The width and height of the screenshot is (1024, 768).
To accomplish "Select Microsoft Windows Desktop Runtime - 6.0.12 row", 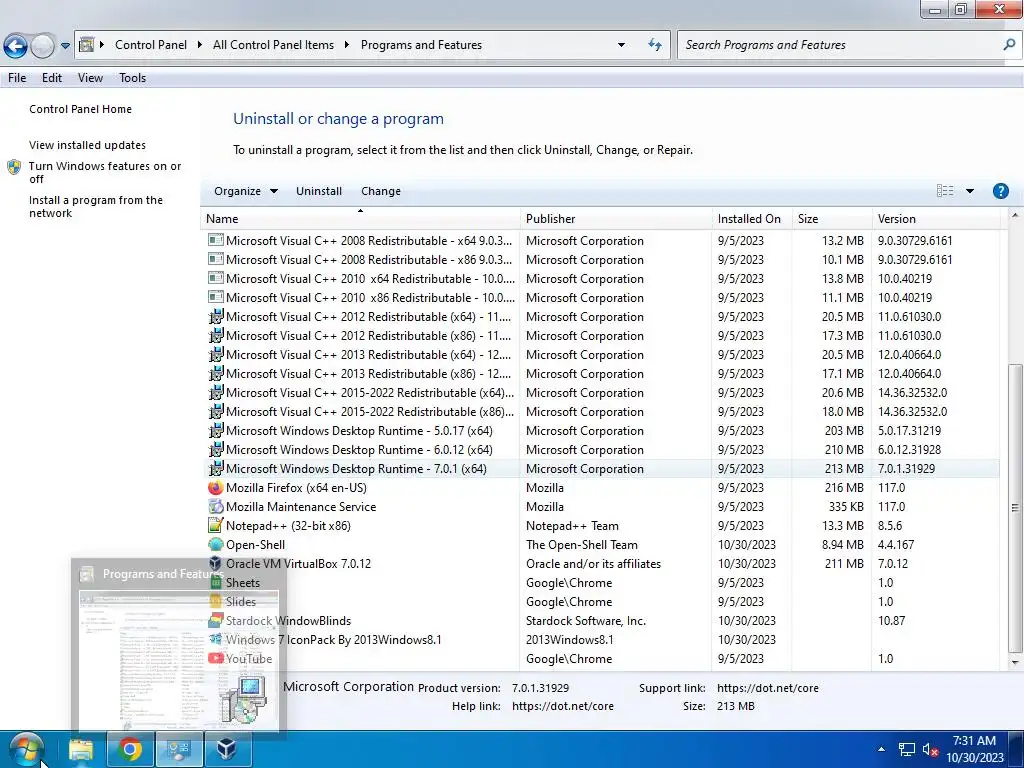I will [x=600, y=450].
